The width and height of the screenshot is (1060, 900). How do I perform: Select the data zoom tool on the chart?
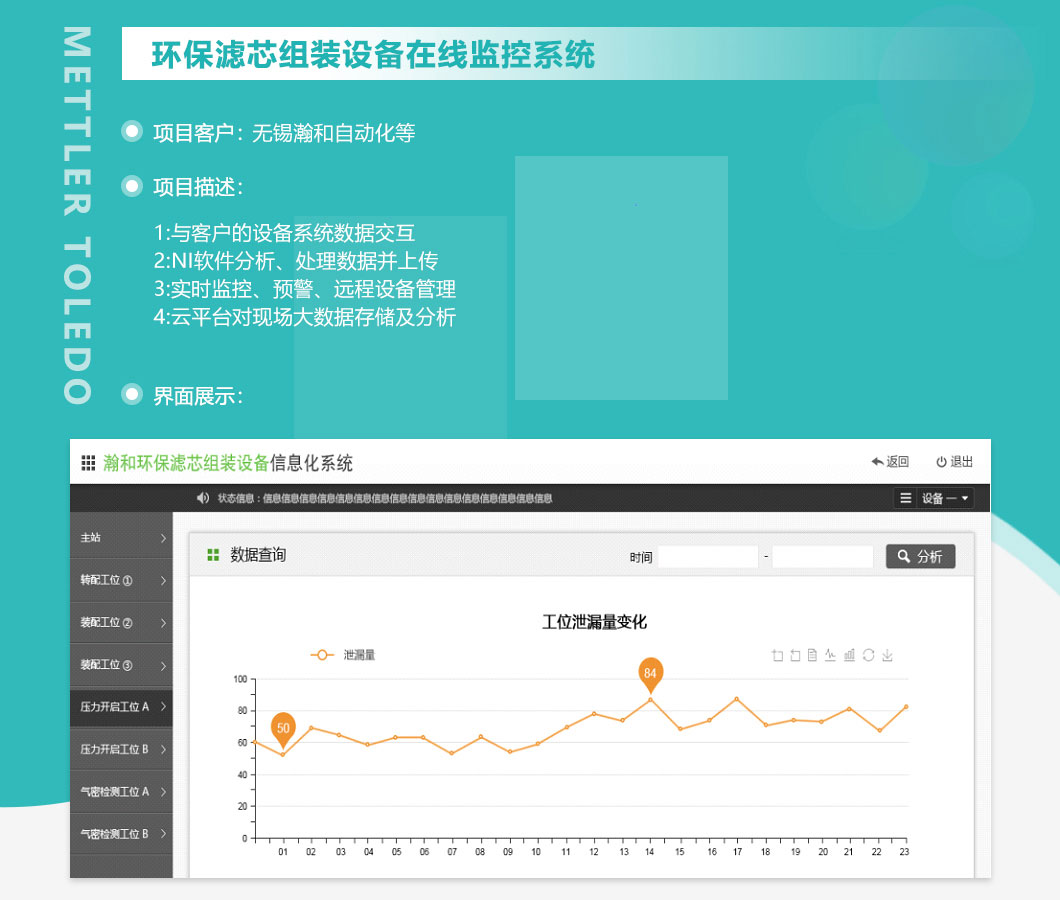(777, 655)
